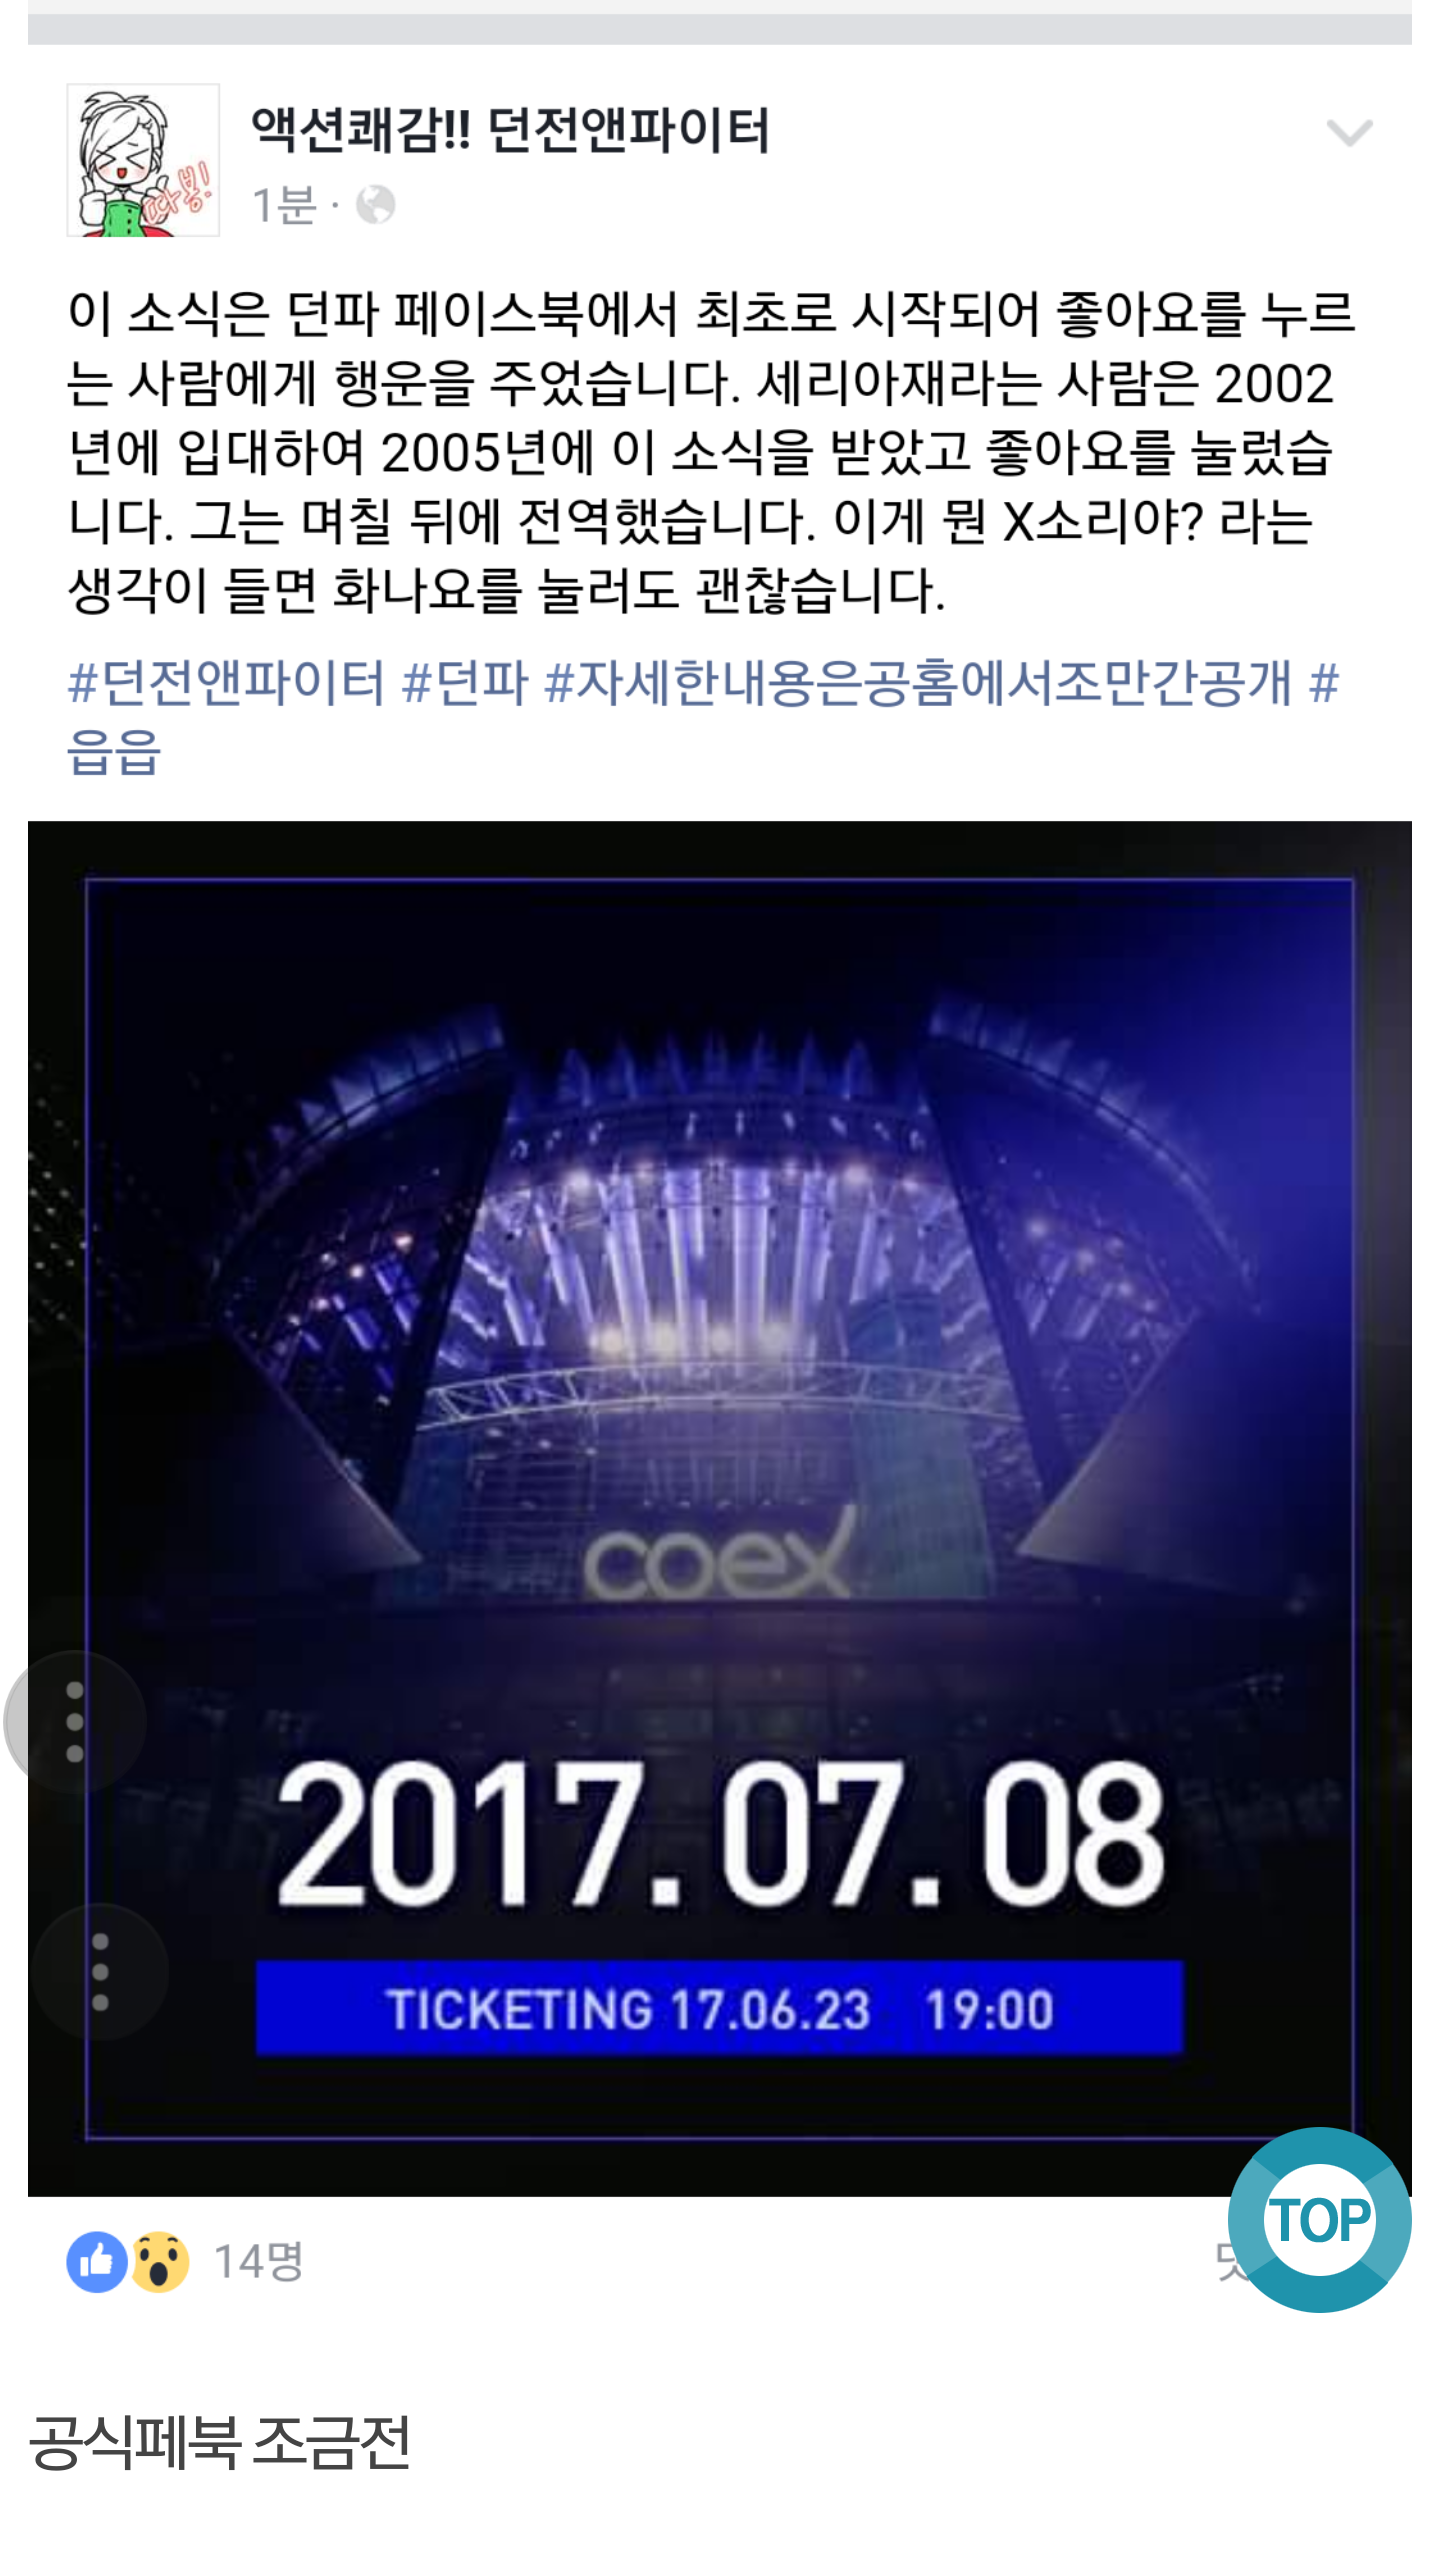Open the 14명 reactions count
Image resolution: width=1440 pixels, height=2560 pixels.
coord(259,2261)
